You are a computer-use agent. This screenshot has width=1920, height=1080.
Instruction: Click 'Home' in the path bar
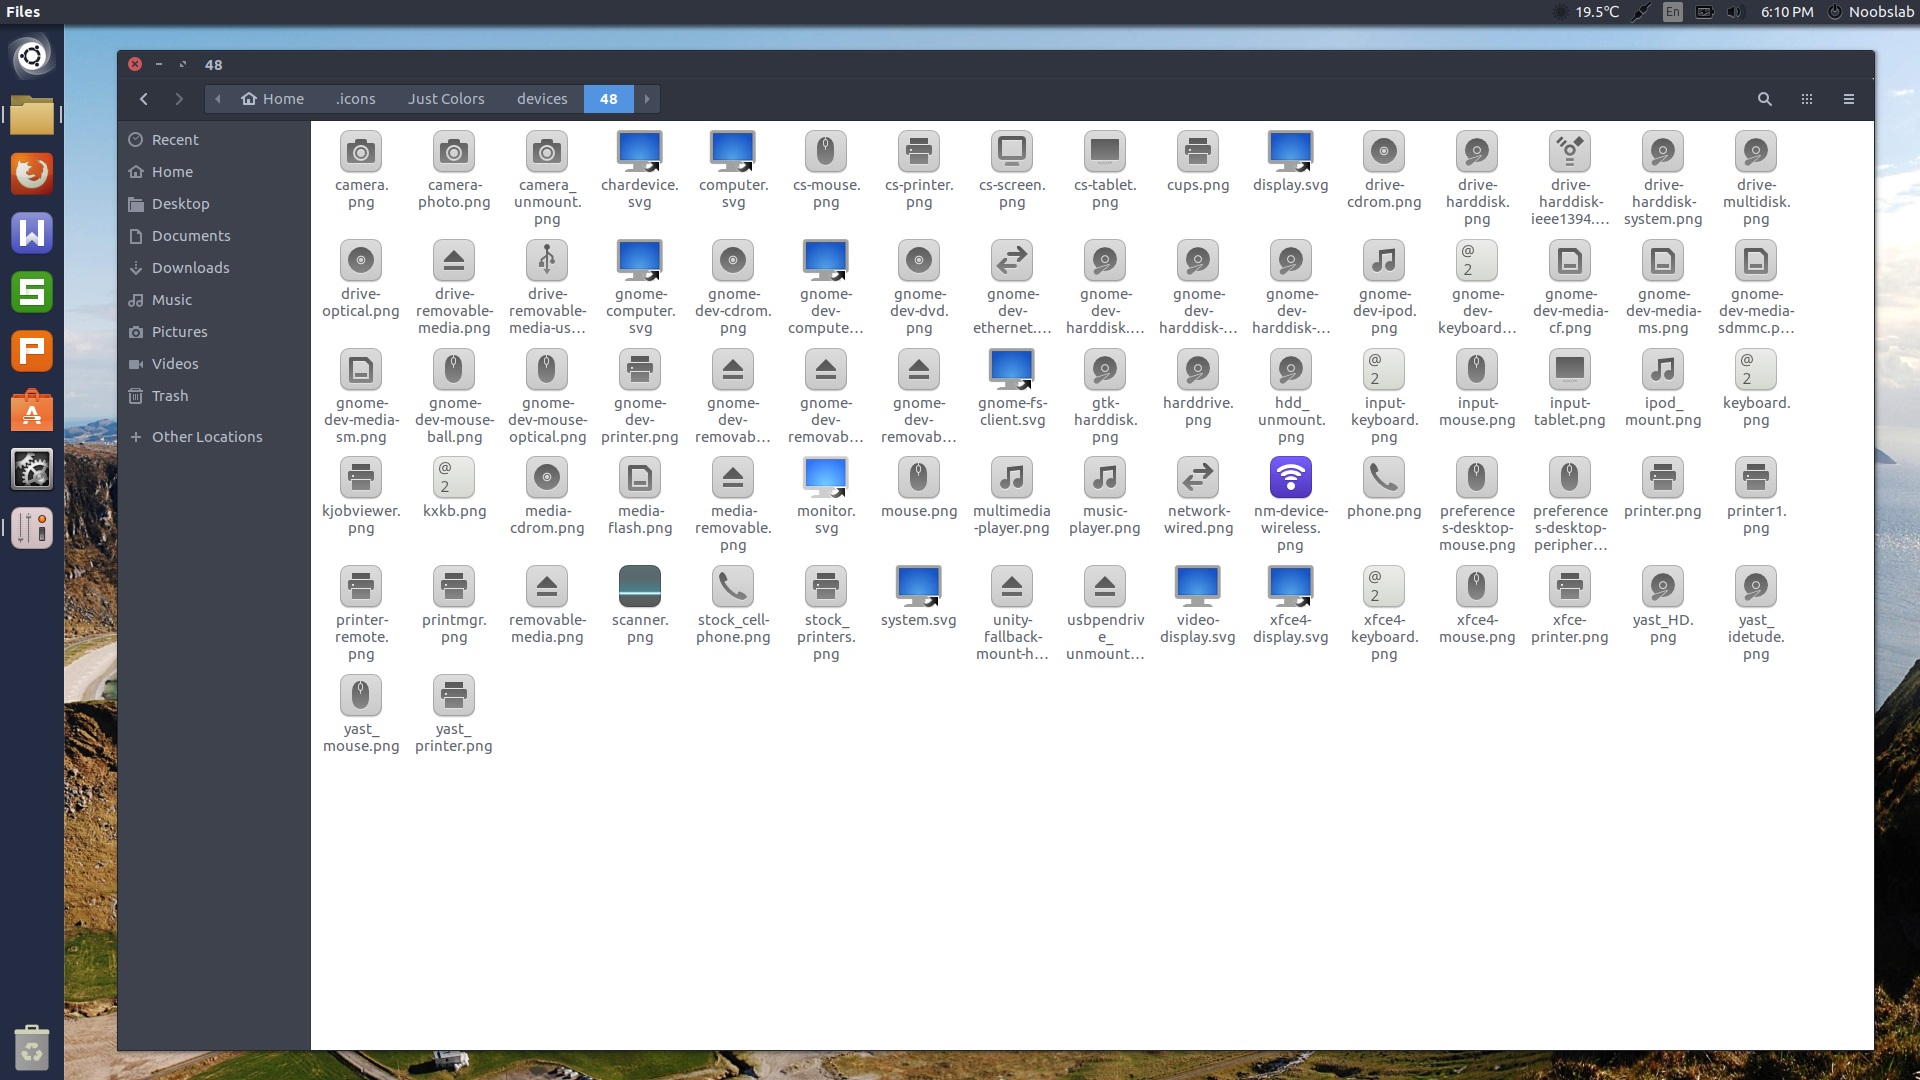tap(272, 99)
